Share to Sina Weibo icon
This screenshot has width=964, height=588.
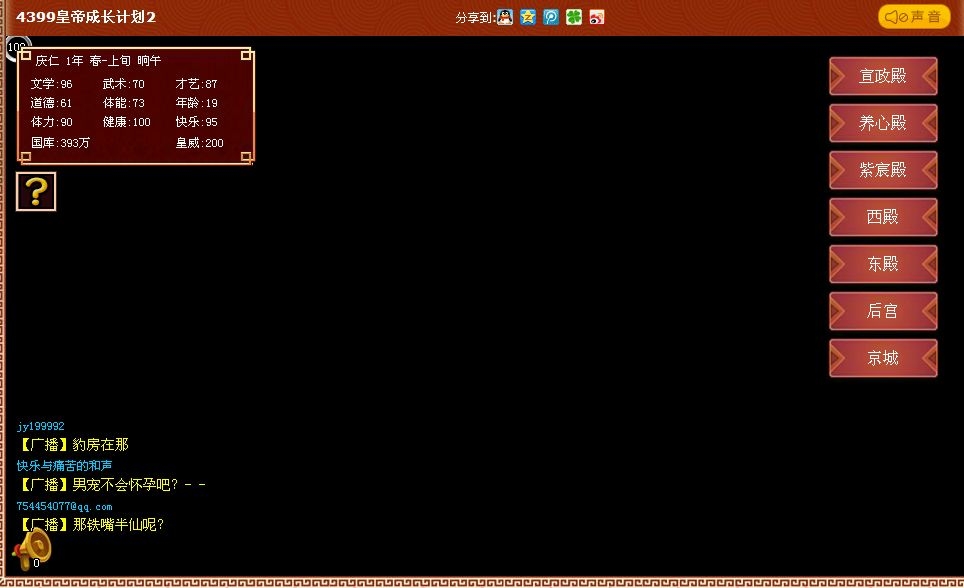click(x=597, y=17)
